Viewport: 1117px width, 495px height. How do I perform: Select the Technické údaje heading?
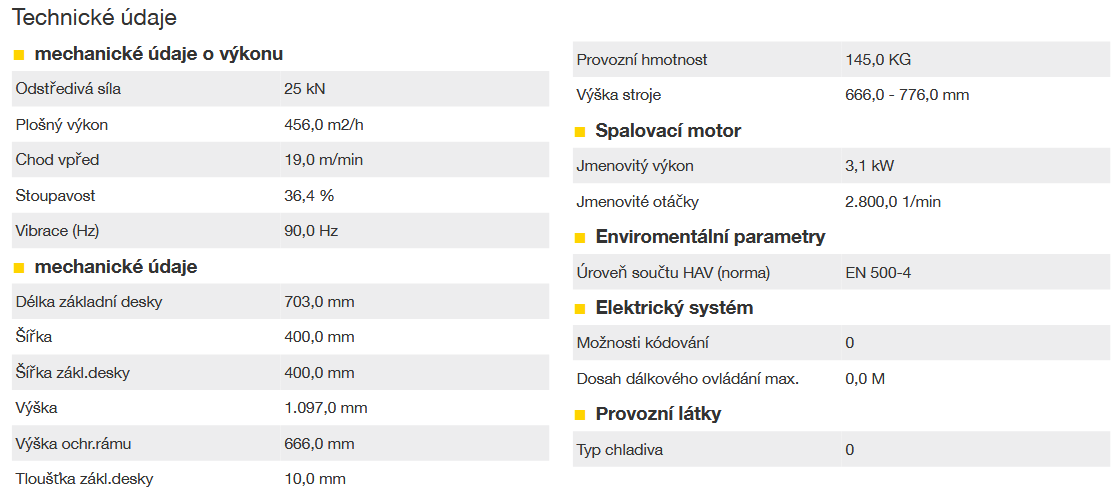point(95,18)
